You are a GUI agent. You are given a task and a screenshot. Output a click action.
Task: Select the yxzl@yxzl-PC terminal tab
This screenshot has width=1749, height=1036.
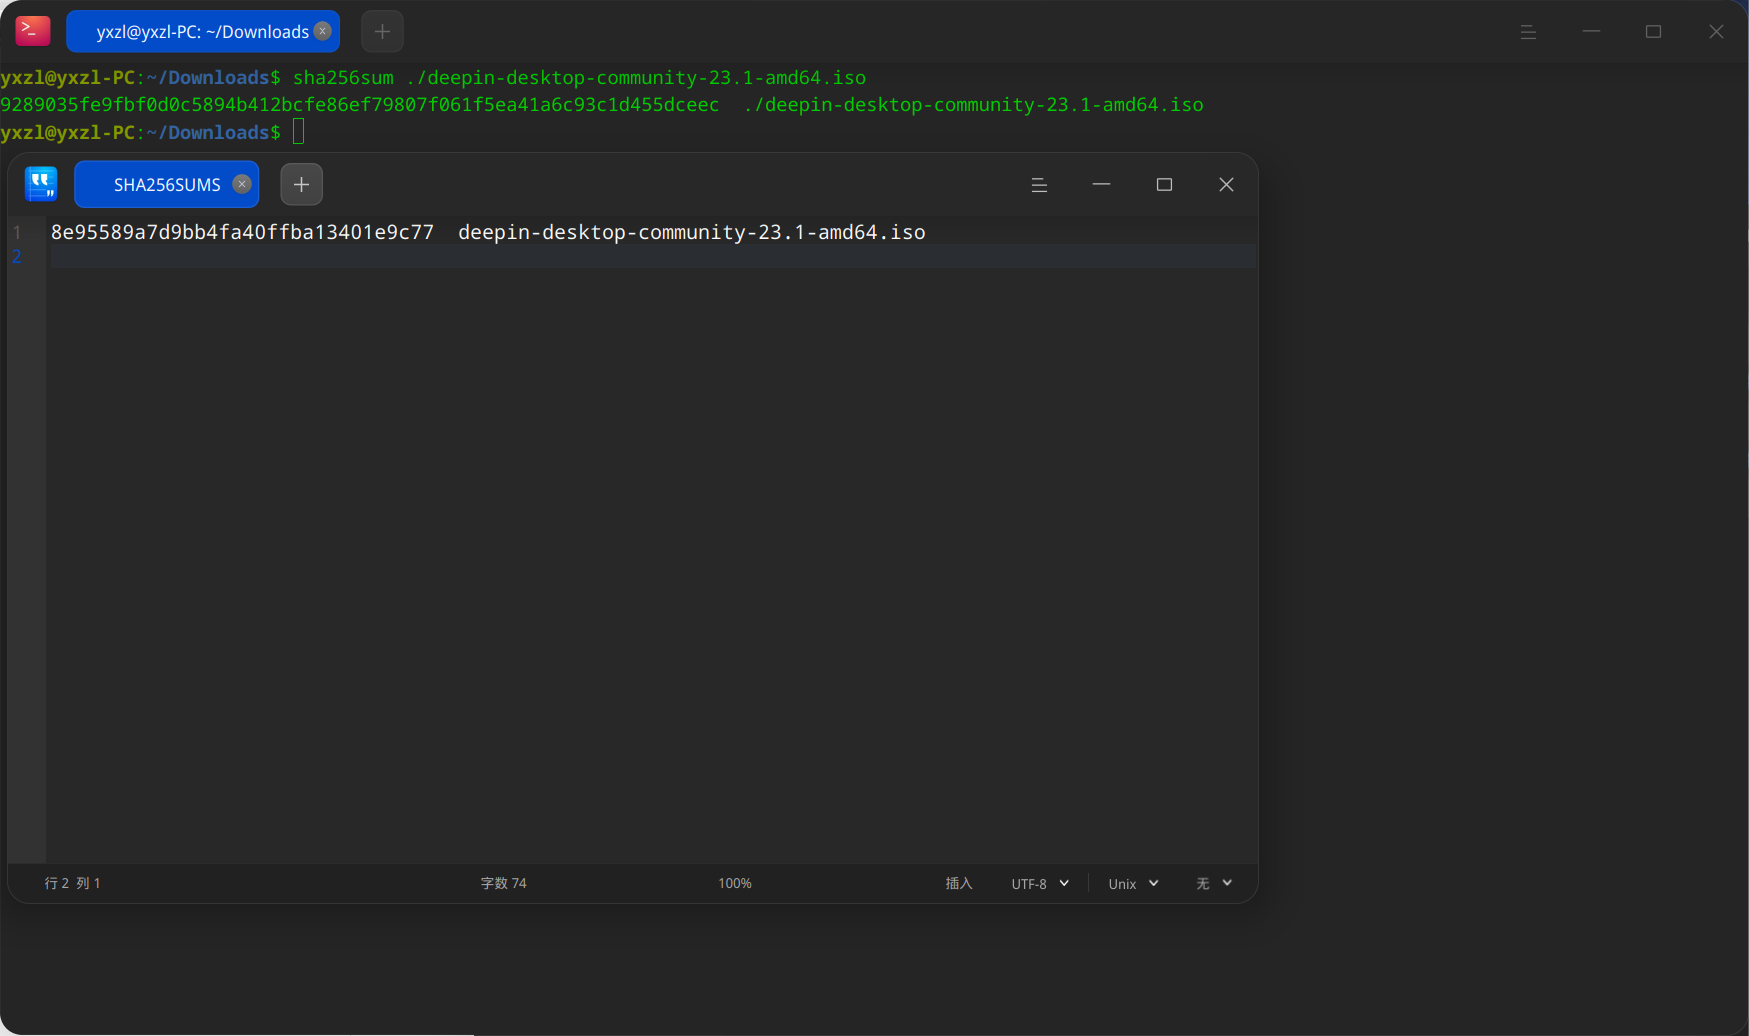coord(203,31)
